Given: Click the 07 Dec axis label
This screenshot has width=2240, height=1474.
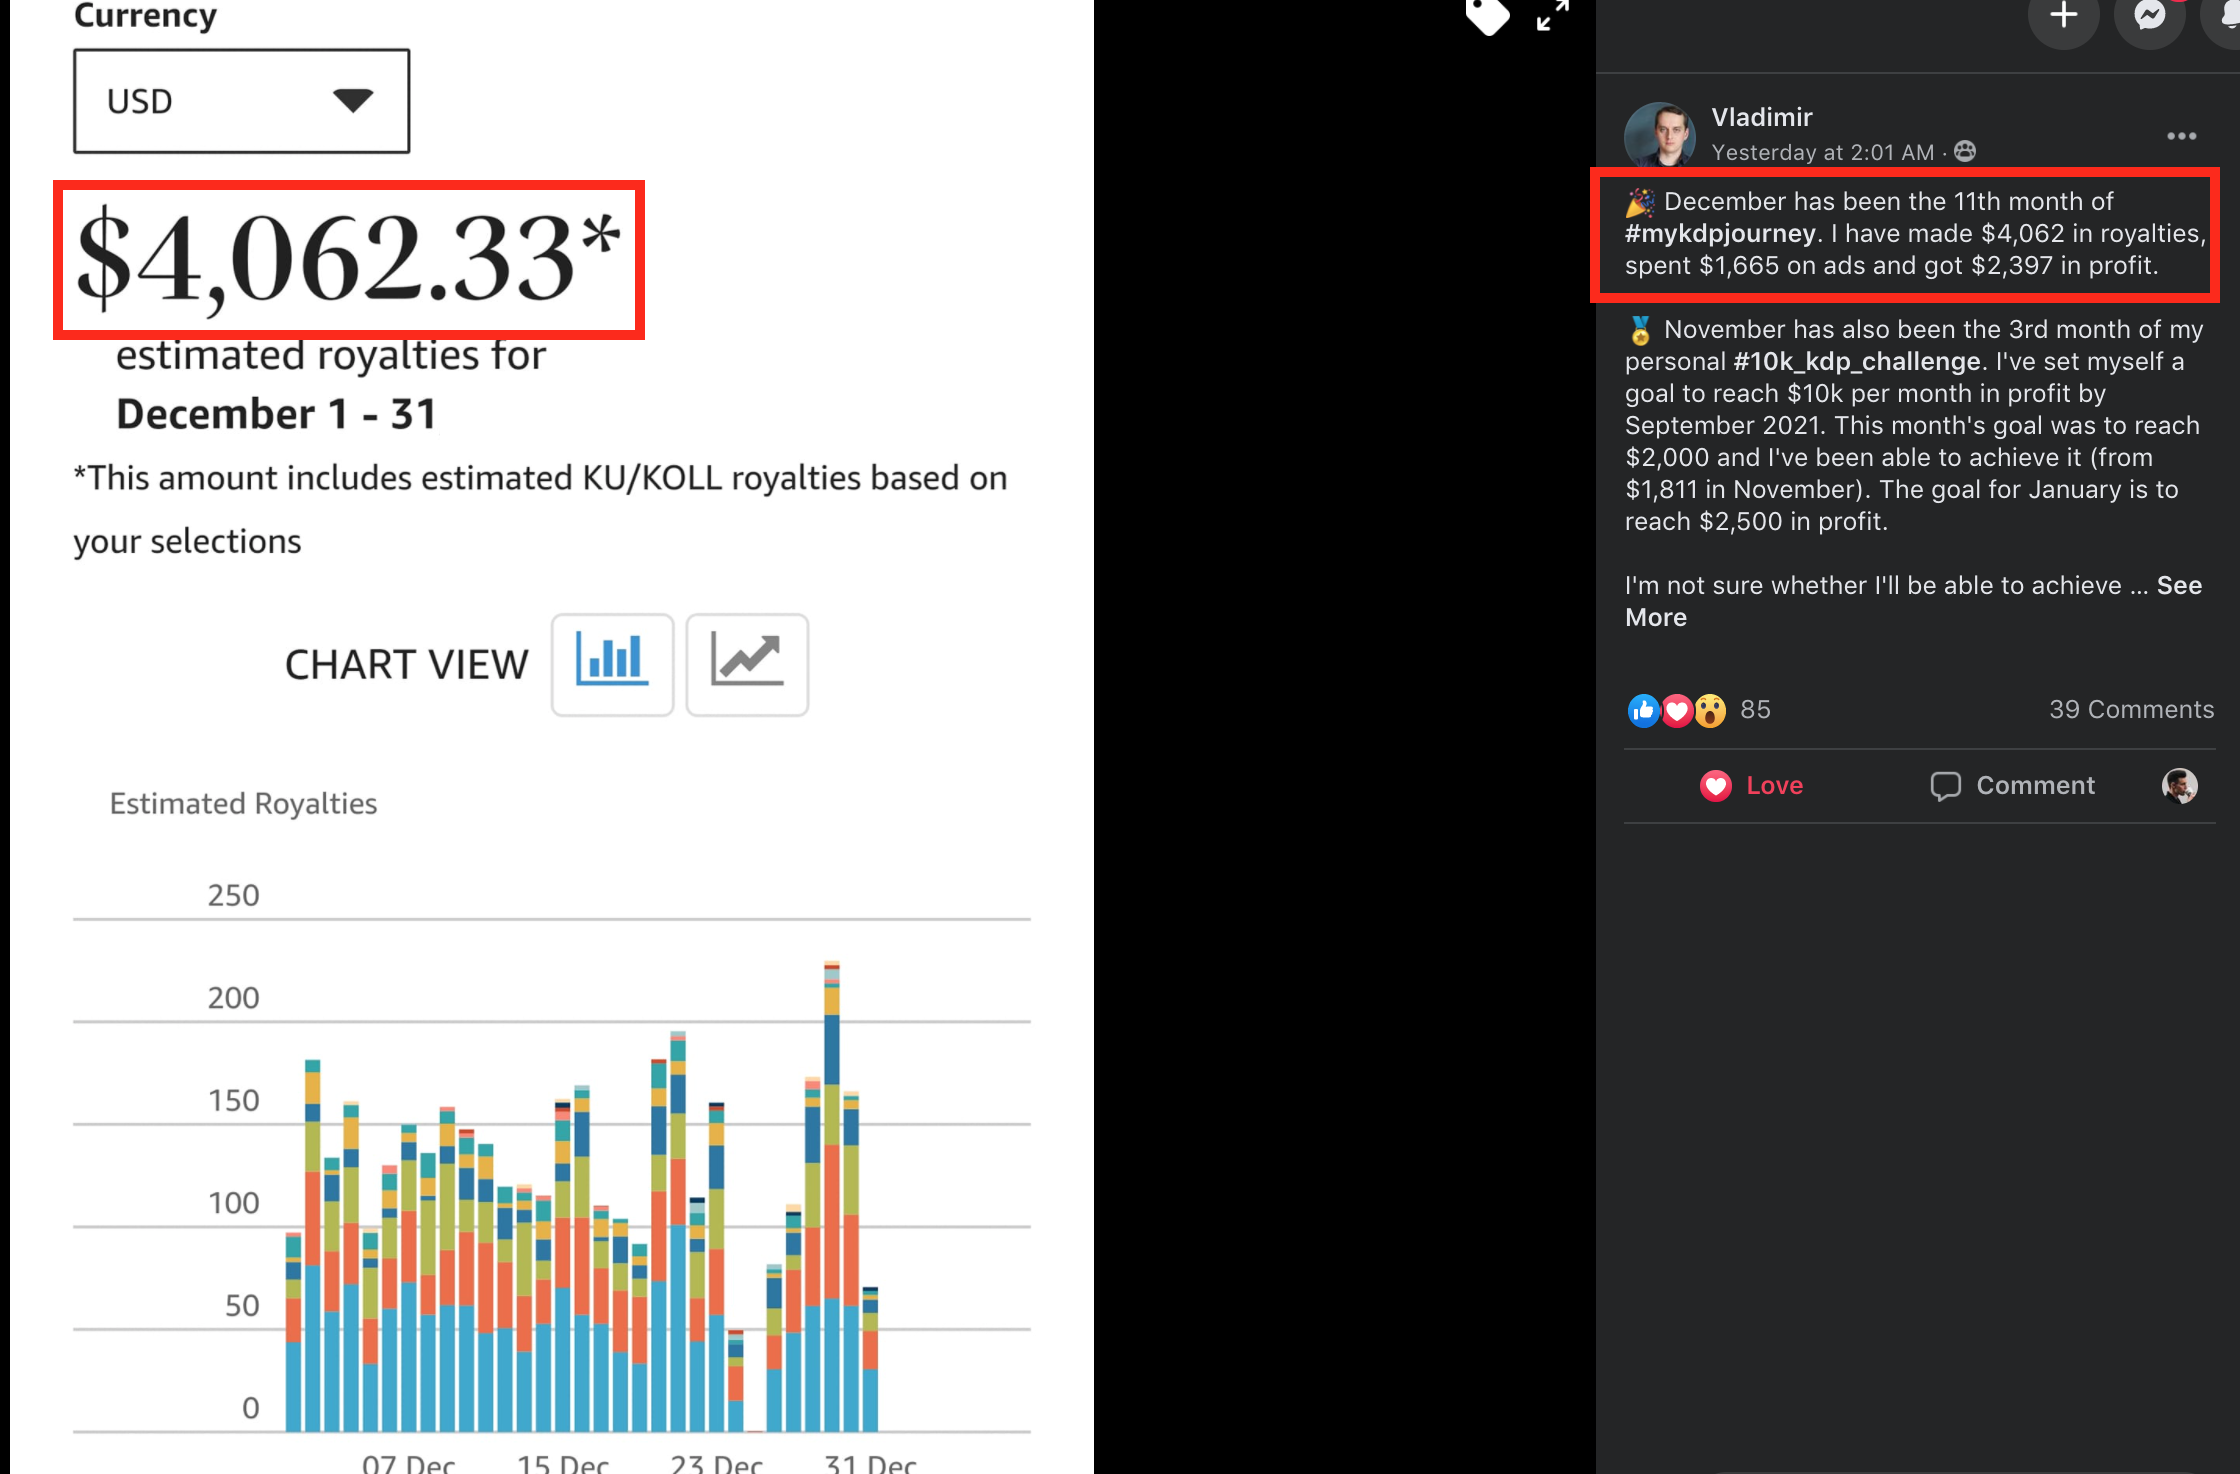Looking at the screenshot, I should point(408,1463).
